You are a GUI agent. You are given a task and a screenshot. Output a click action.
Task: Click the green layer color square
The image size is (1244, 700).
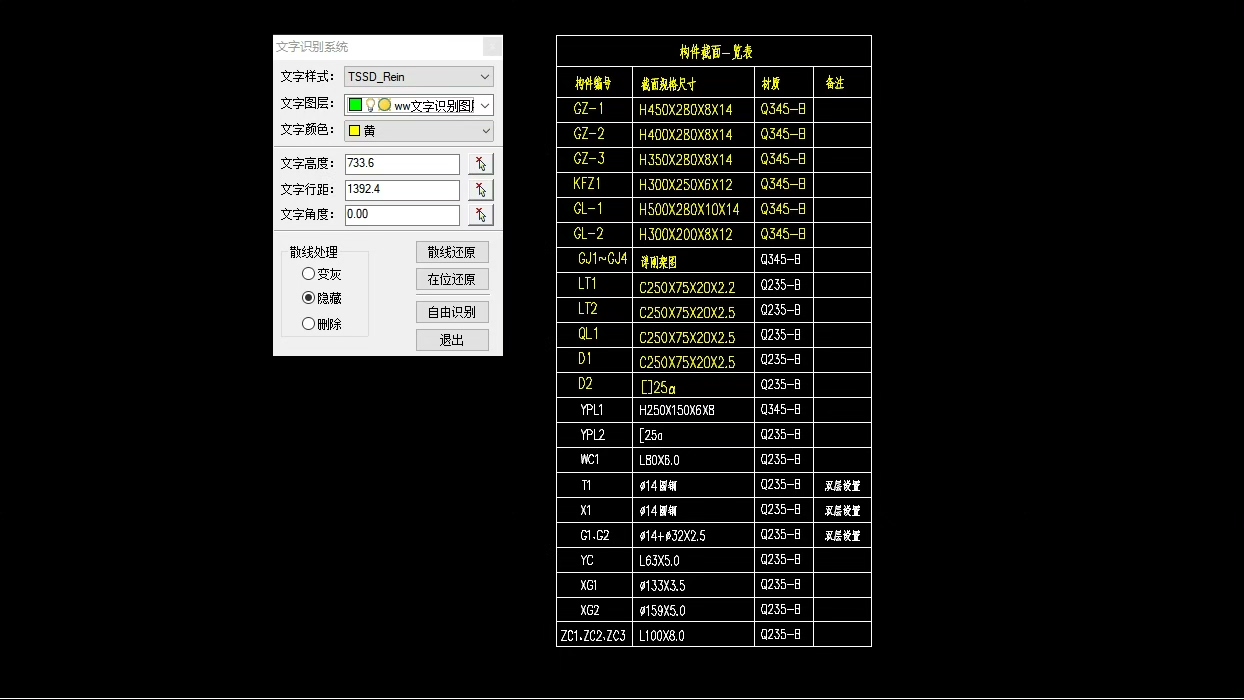[355, 105]
